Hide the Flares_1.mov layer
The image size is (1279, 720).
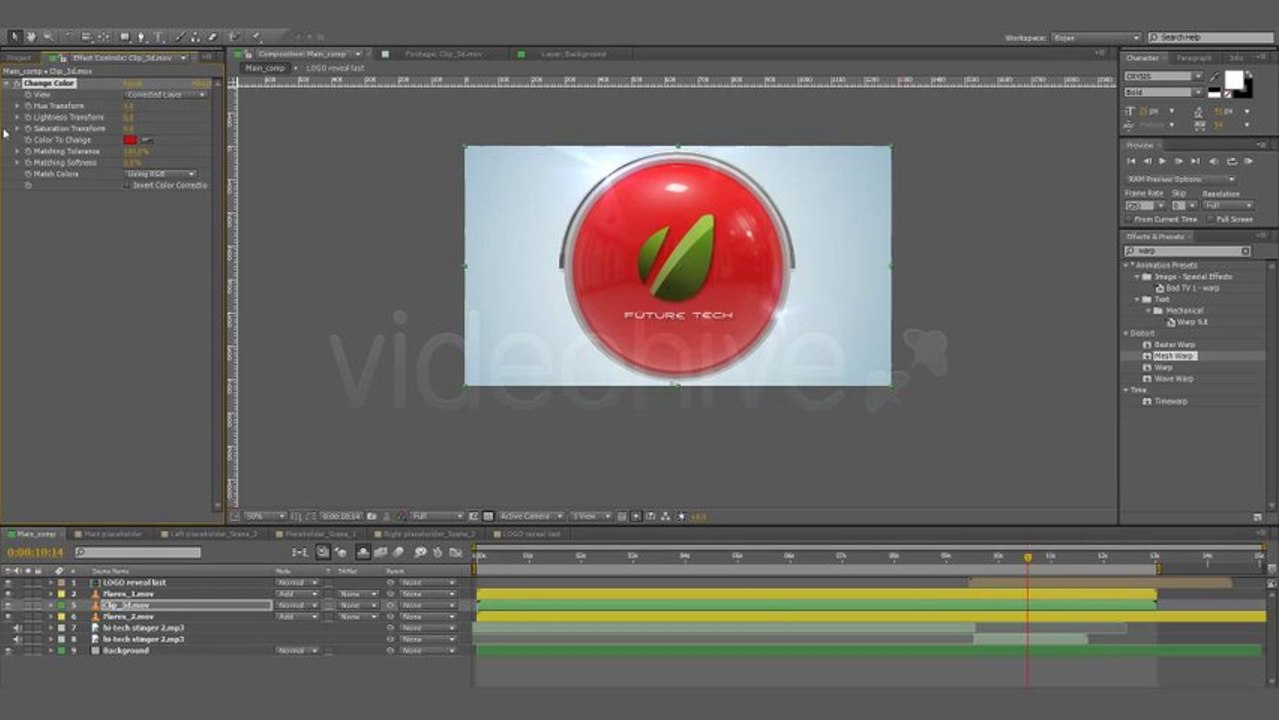click(x=8, y=594)
